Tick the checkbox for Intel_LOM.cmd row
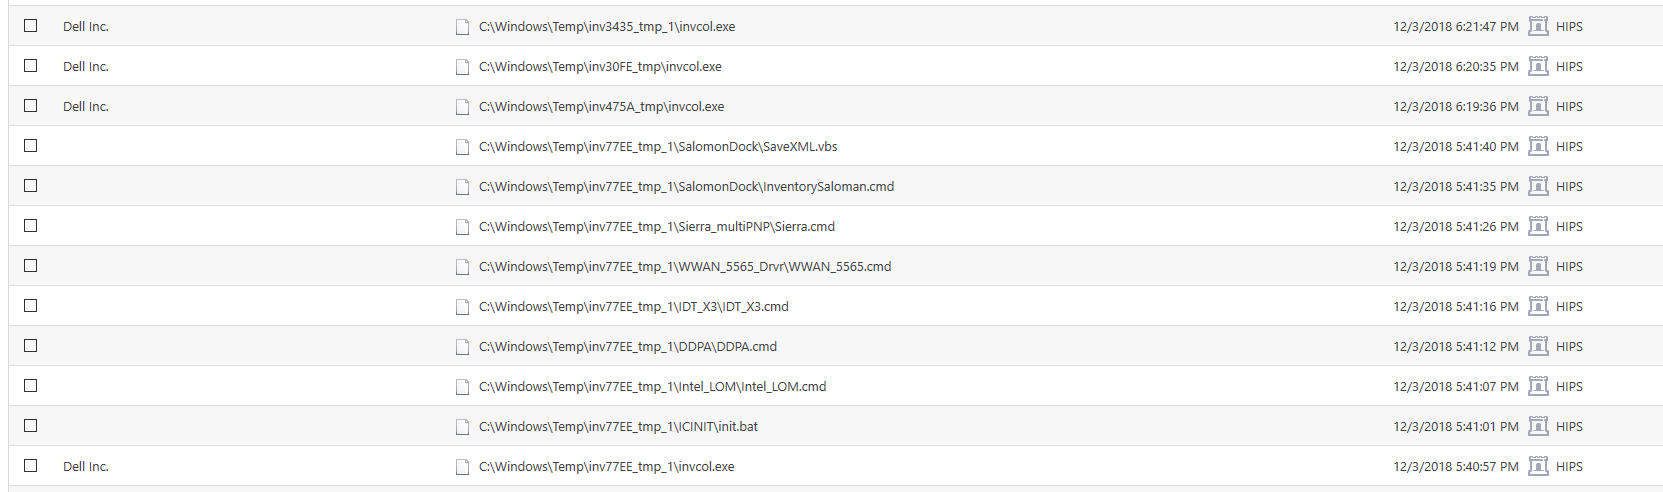The width and height of the screenshot is (1663, 492). coord(31,386)
